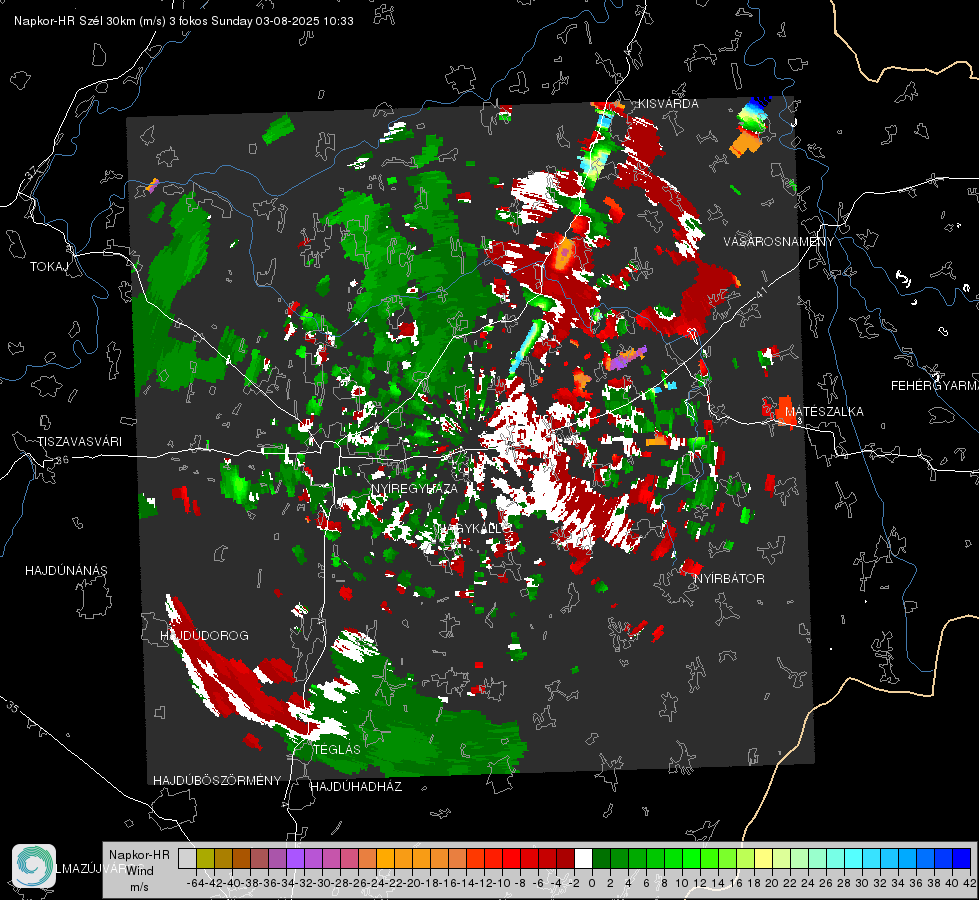Click the 'Napkor-HR Szél 30km (m/s)' title text
Viewport: 979px width, 900px height.
[x=90, y=21]
